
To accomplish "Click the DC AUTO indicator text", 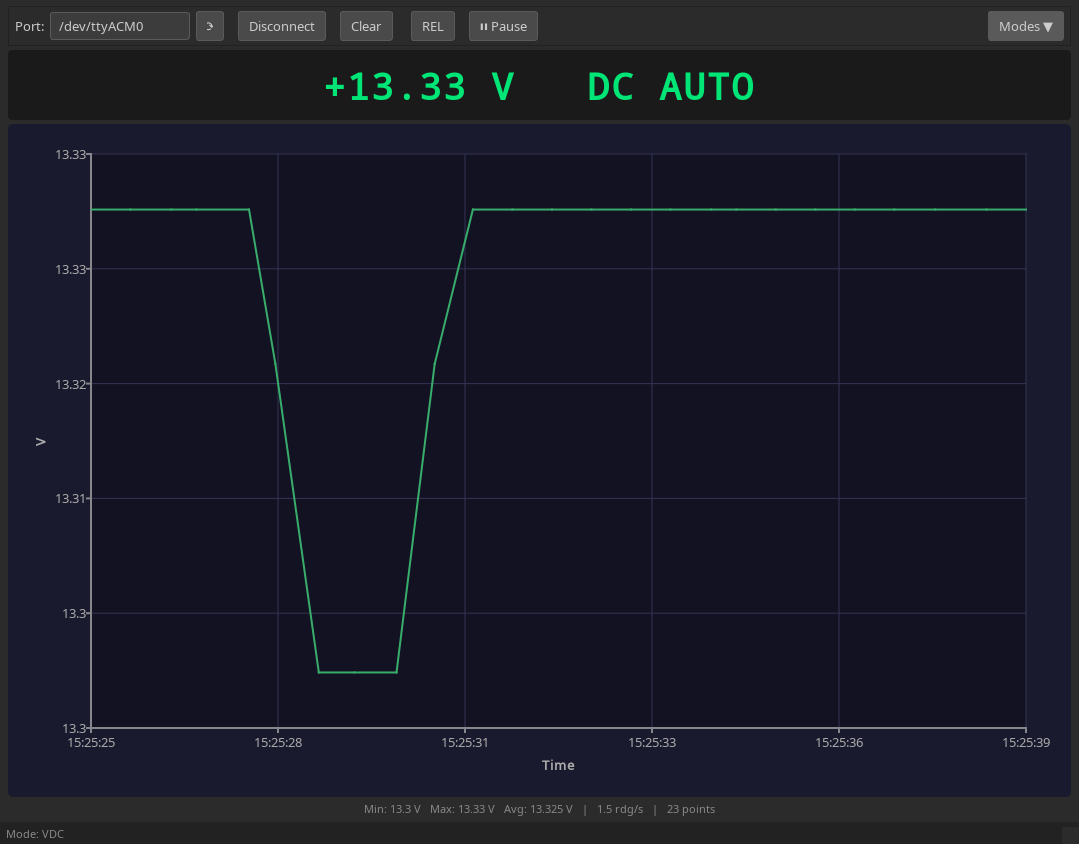I will pyautogui.click(x=670, y=87).
